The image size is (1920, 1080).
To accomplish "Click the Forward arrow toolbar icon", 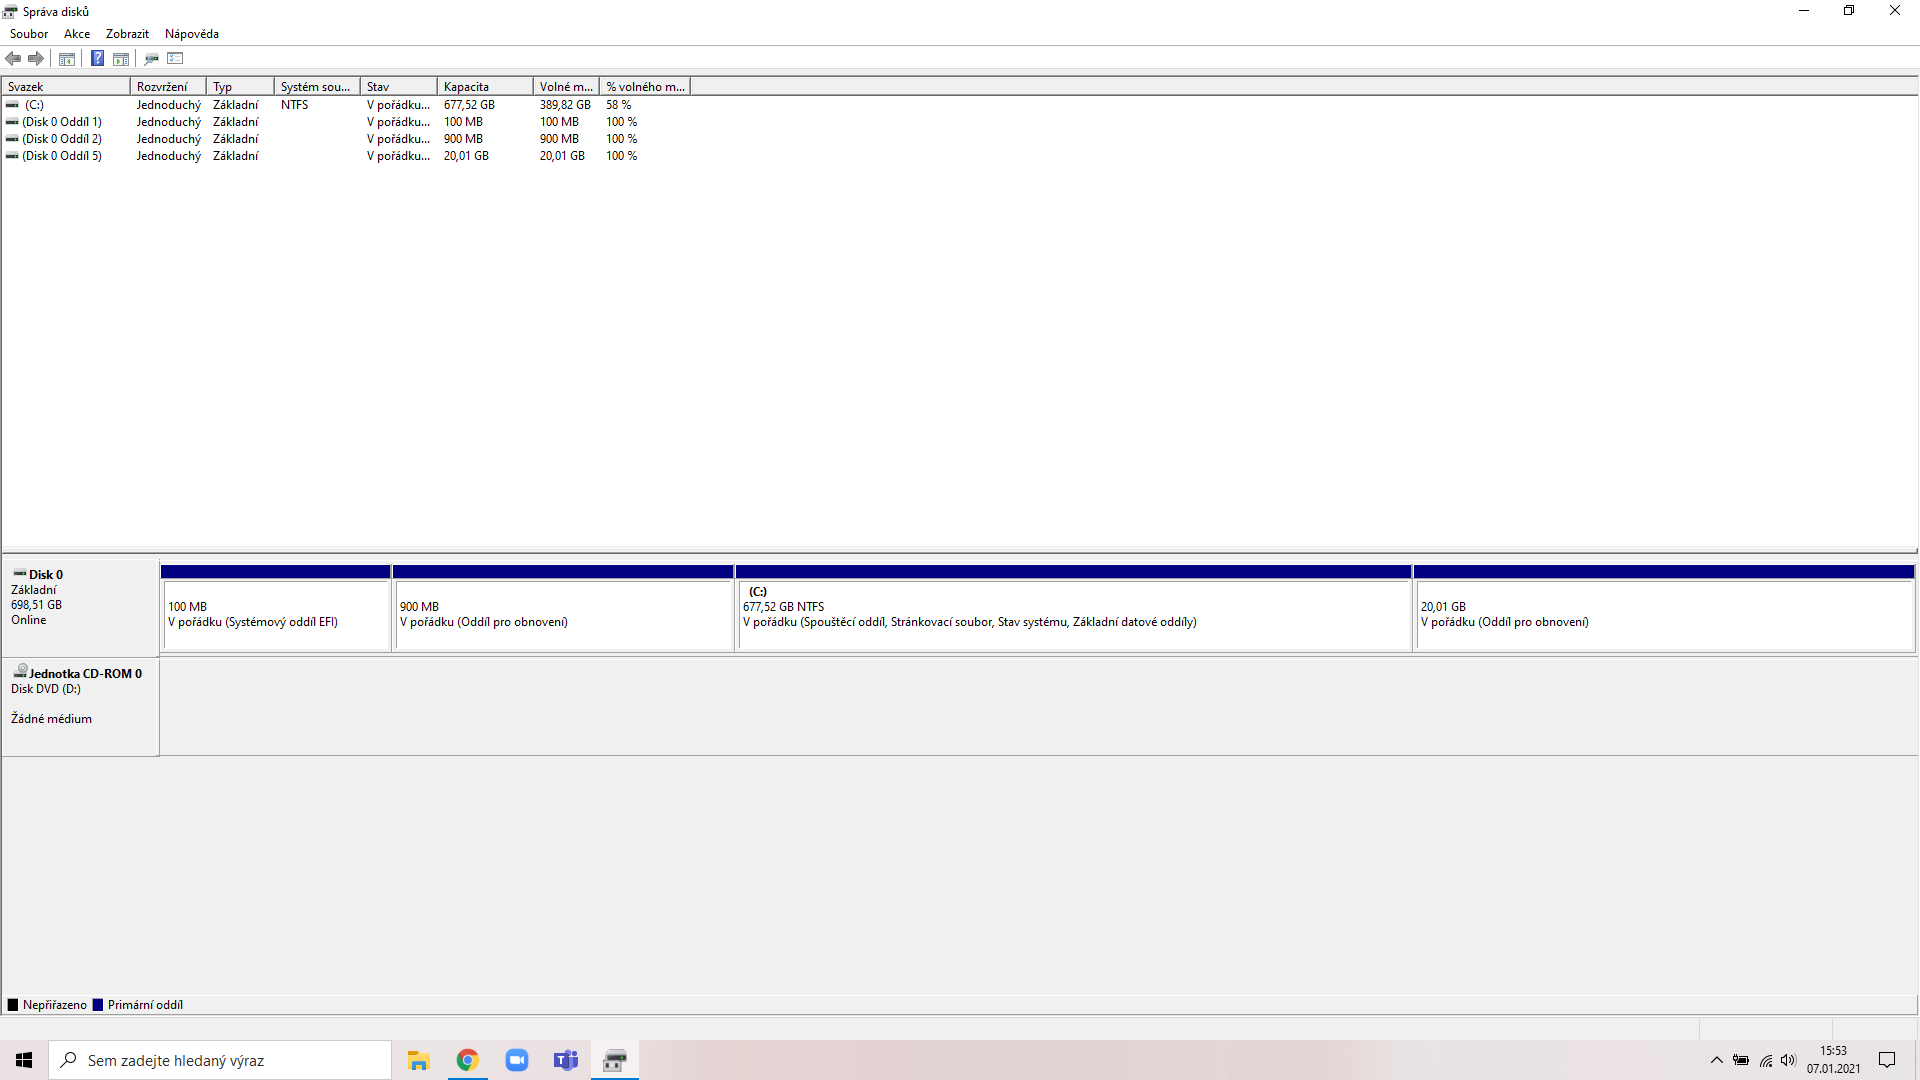I will (36, 59).
